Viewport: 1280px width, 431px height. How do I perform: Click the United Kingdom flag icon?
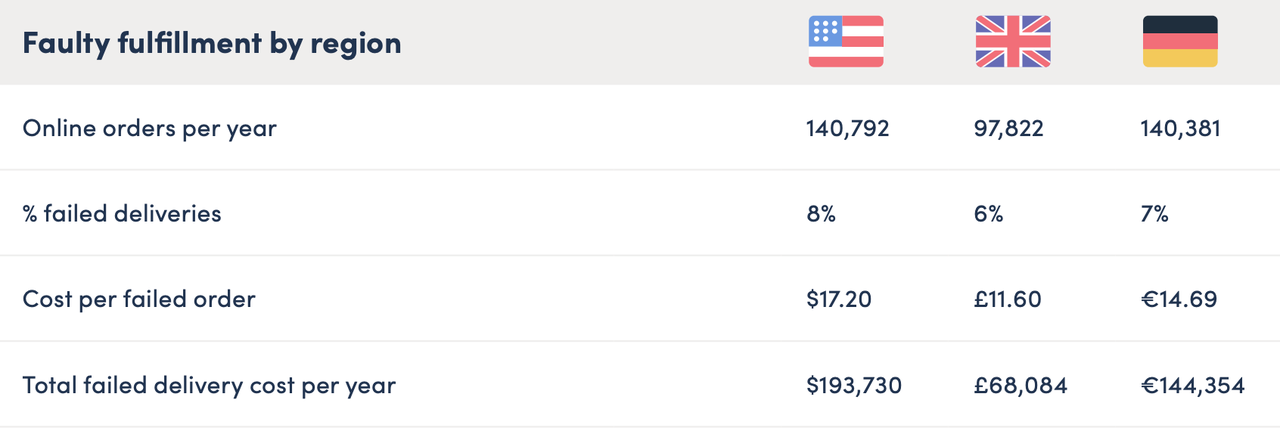[1013, 42]
